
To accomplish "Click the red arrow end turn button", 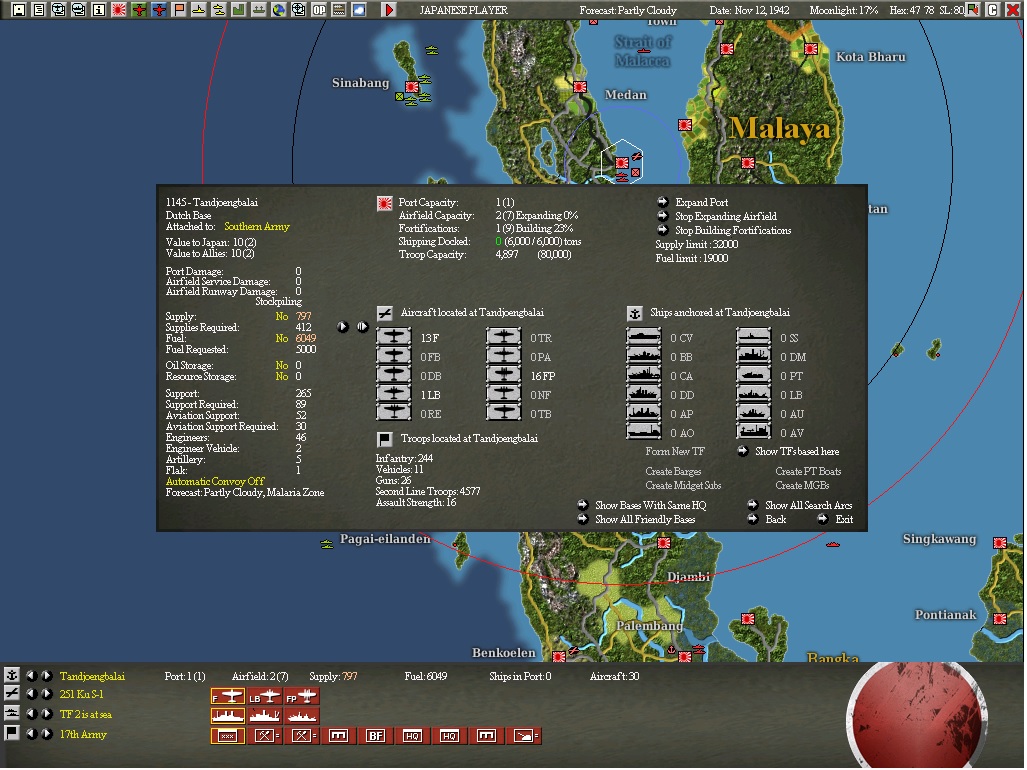I will point(389,10).
